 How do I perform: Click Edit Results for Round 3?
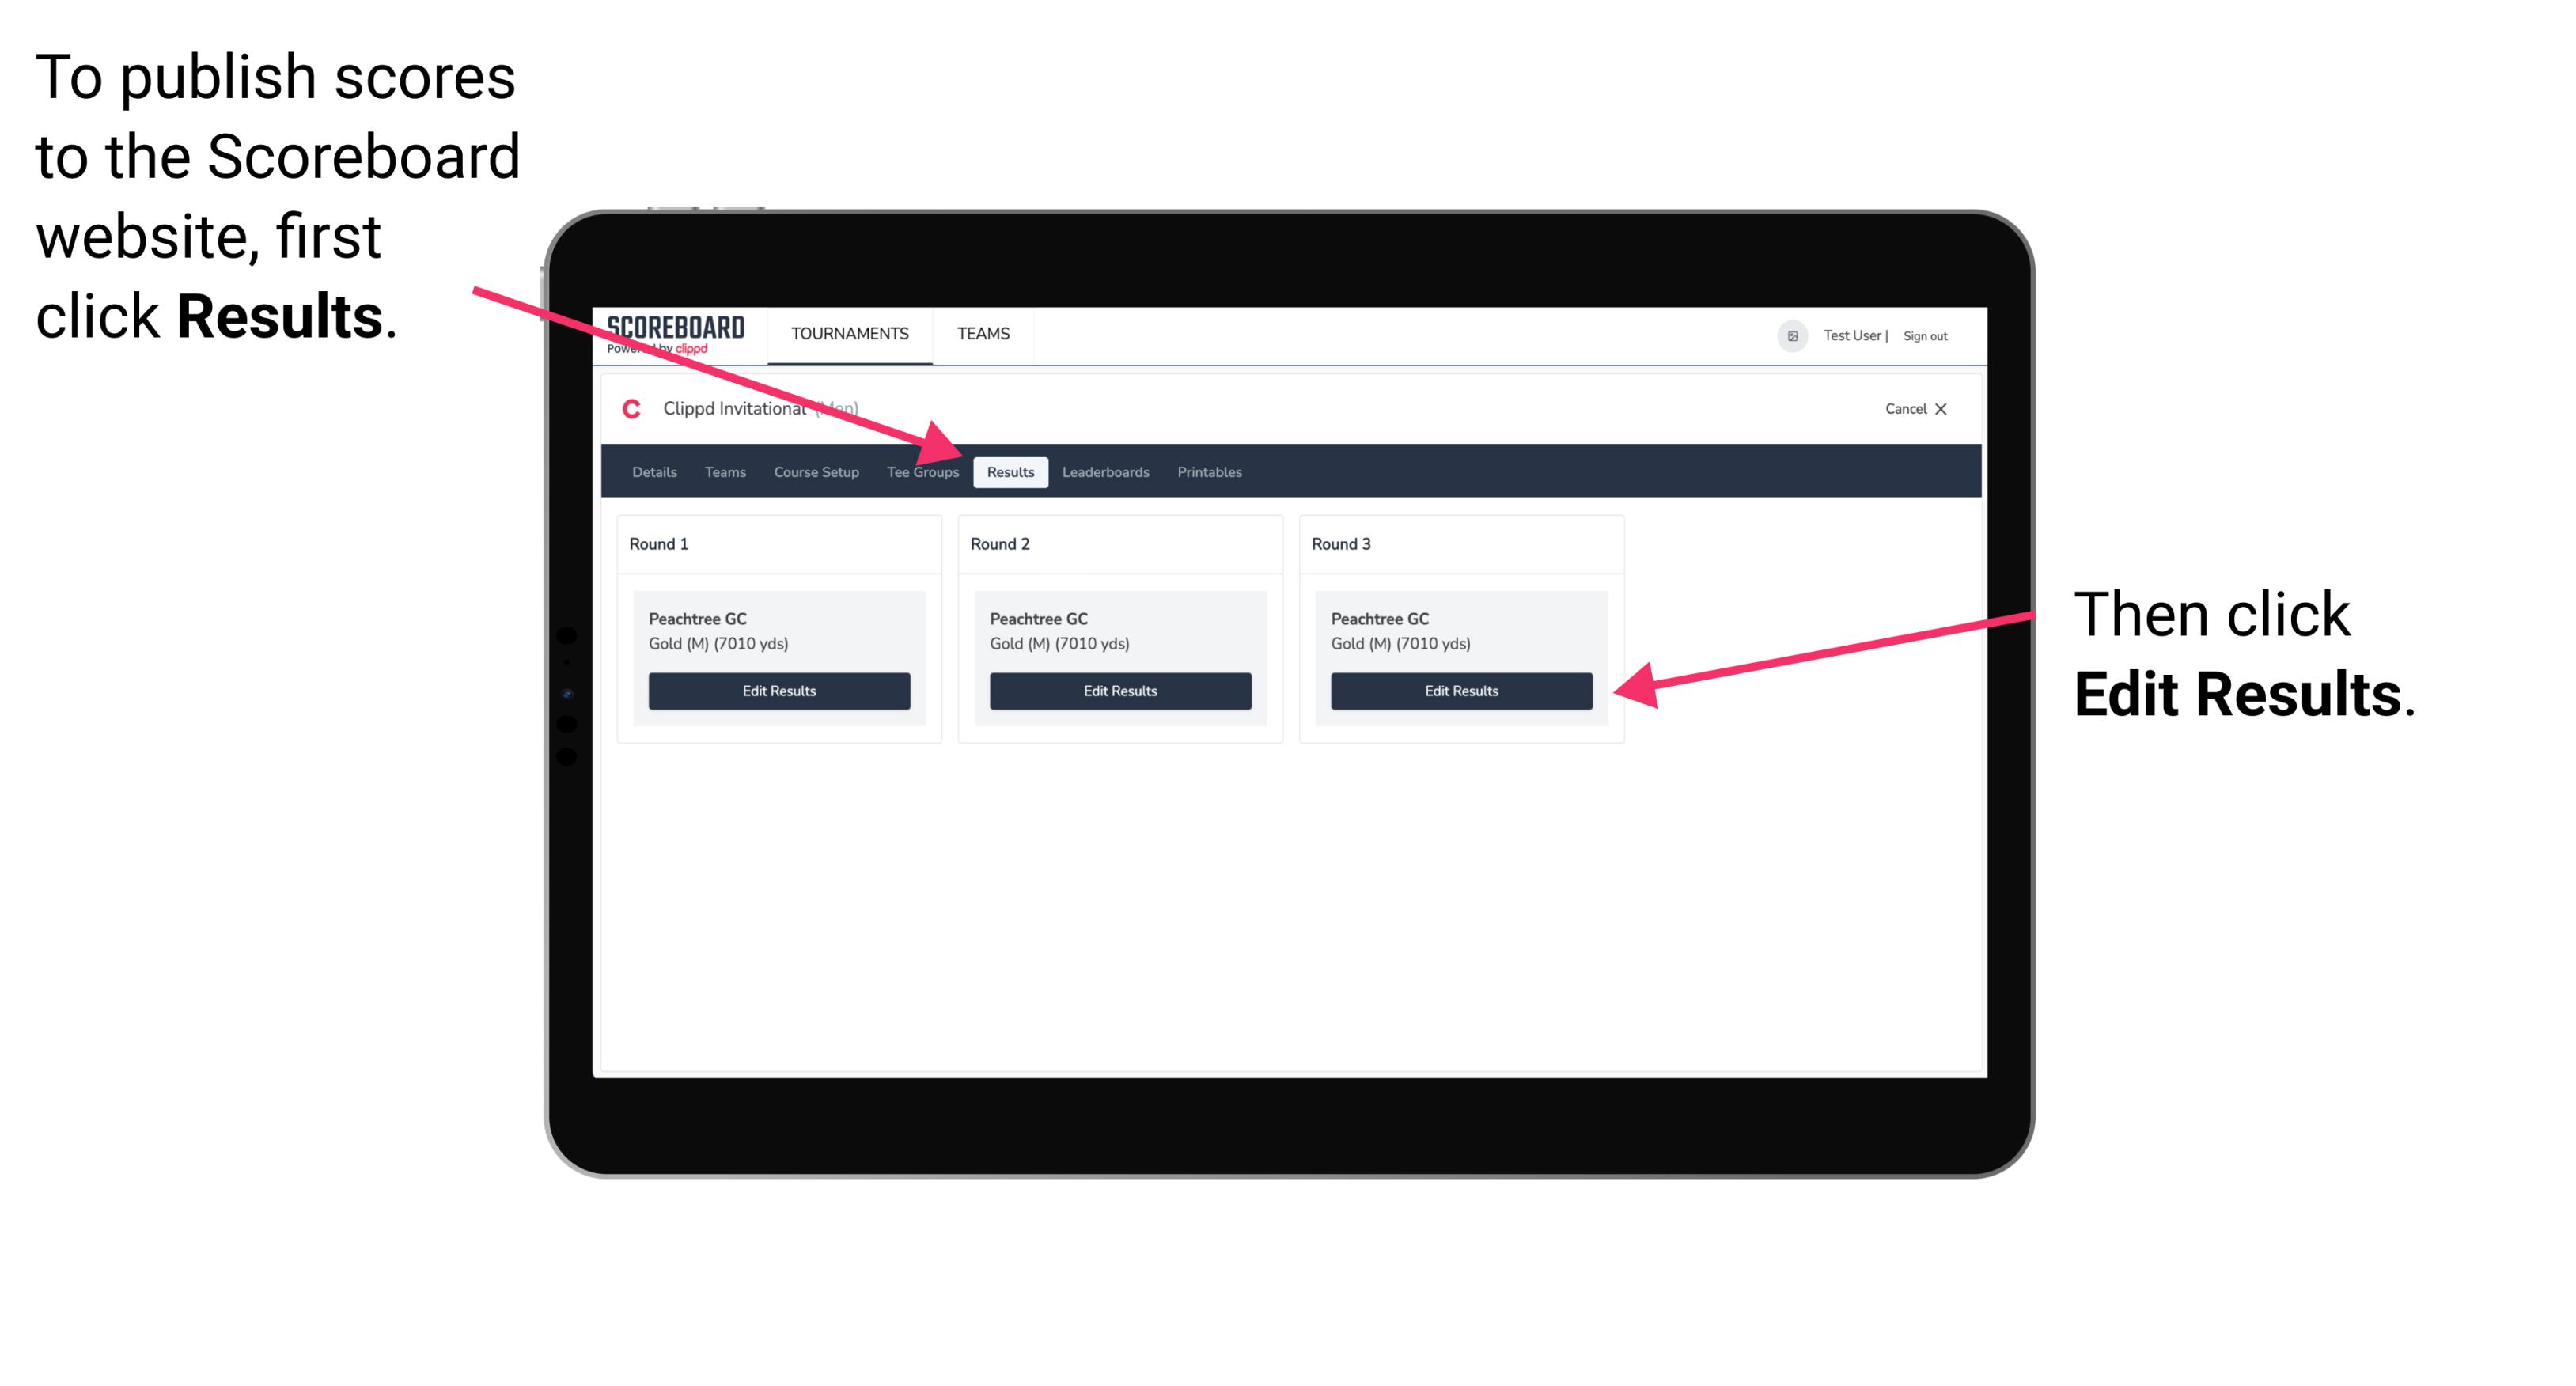pyautogui.click(x=1460, y=691)
